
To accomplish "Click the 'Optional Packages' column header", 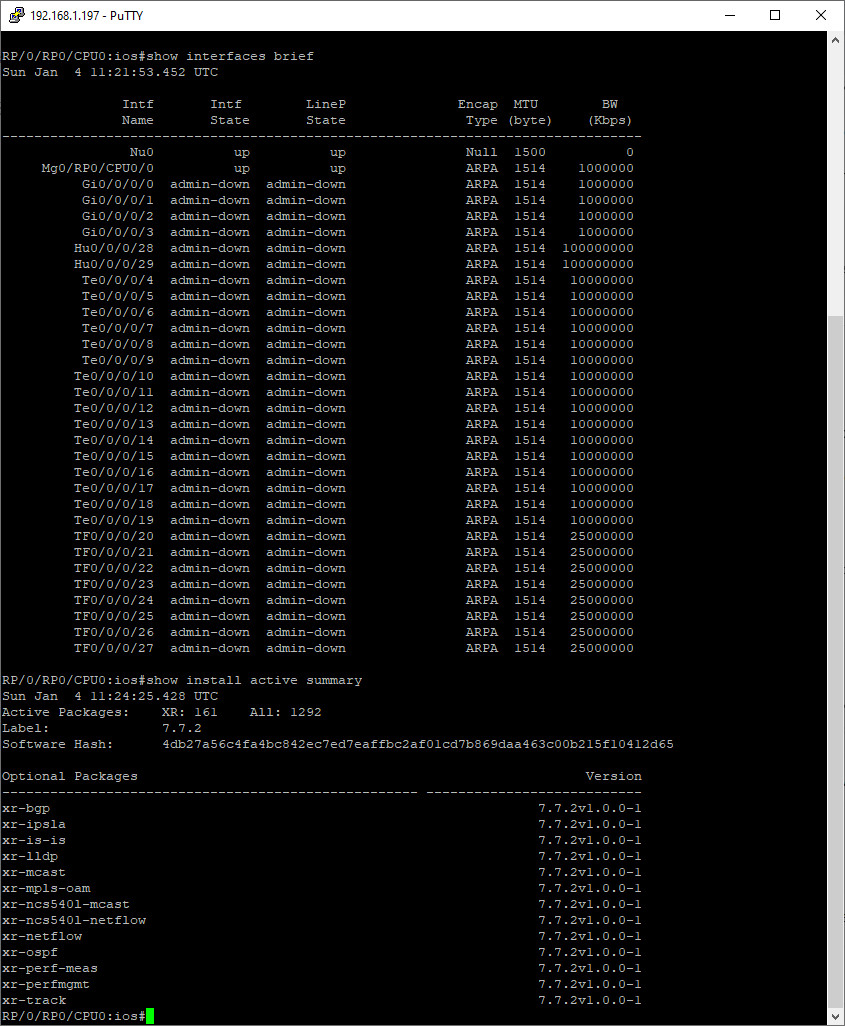I will click(69, 776).
